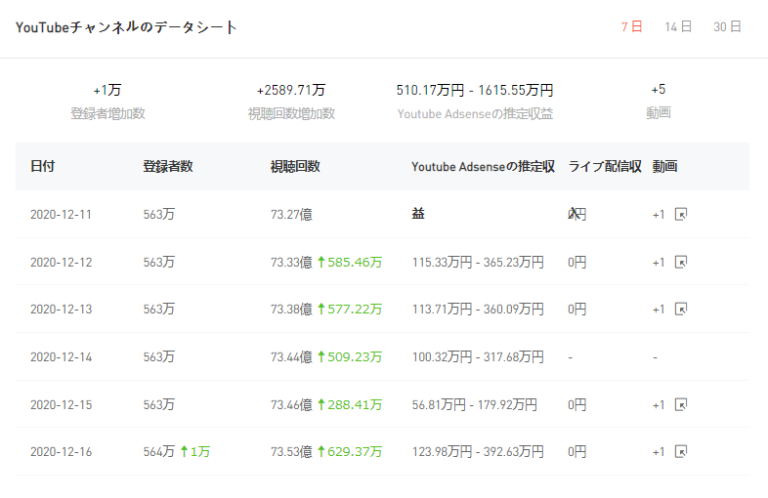Viewport: 768px width, 498px height.
Task: Switch to the 14日 range tab
Action: 678,27
